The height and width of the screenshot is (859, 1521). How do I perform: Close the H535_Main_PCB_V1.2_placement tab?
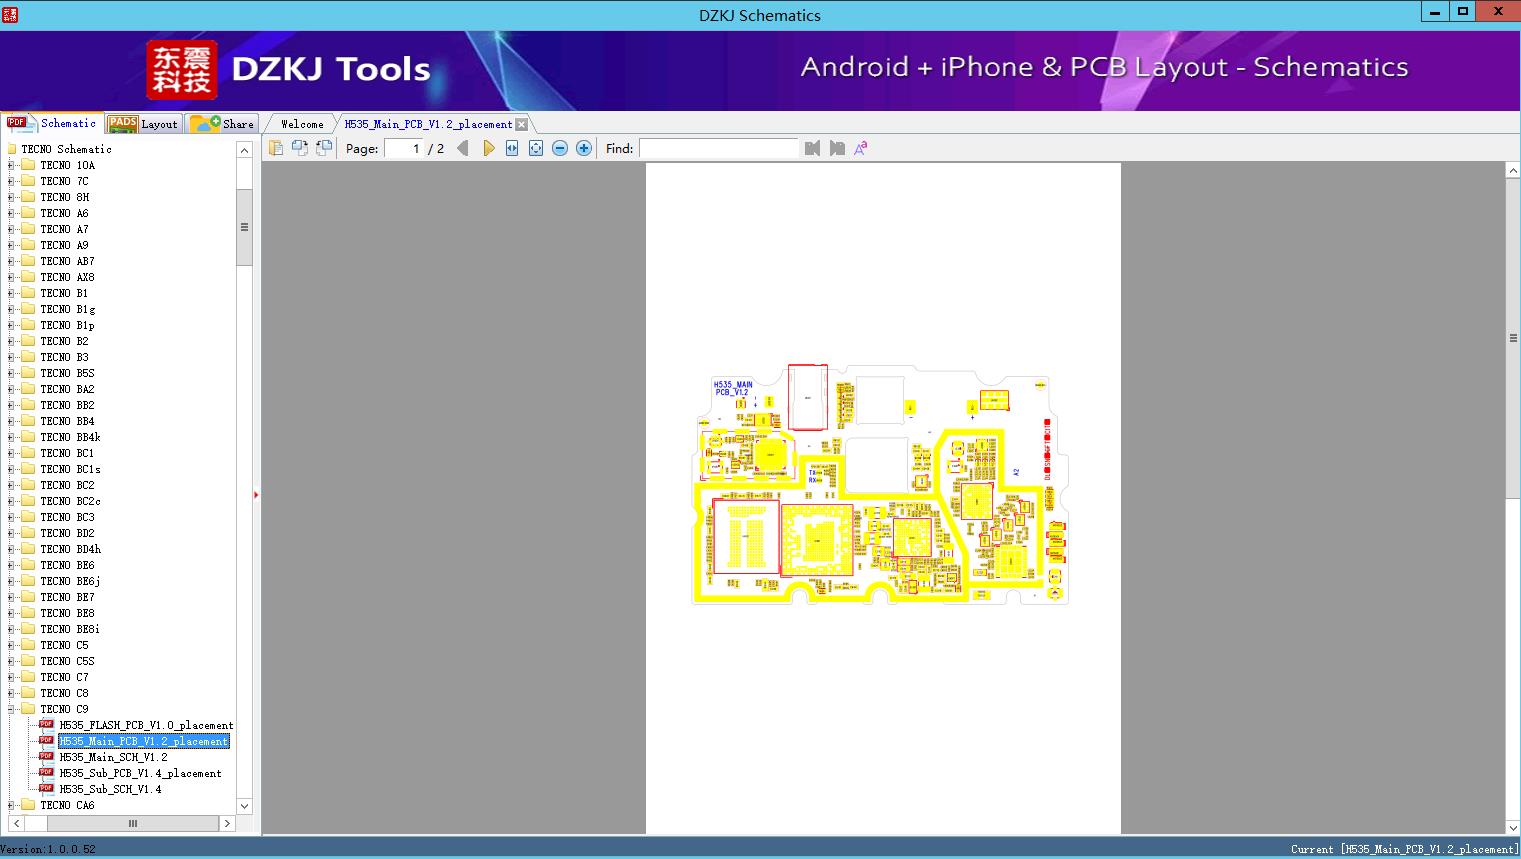(x=521, y=124)
